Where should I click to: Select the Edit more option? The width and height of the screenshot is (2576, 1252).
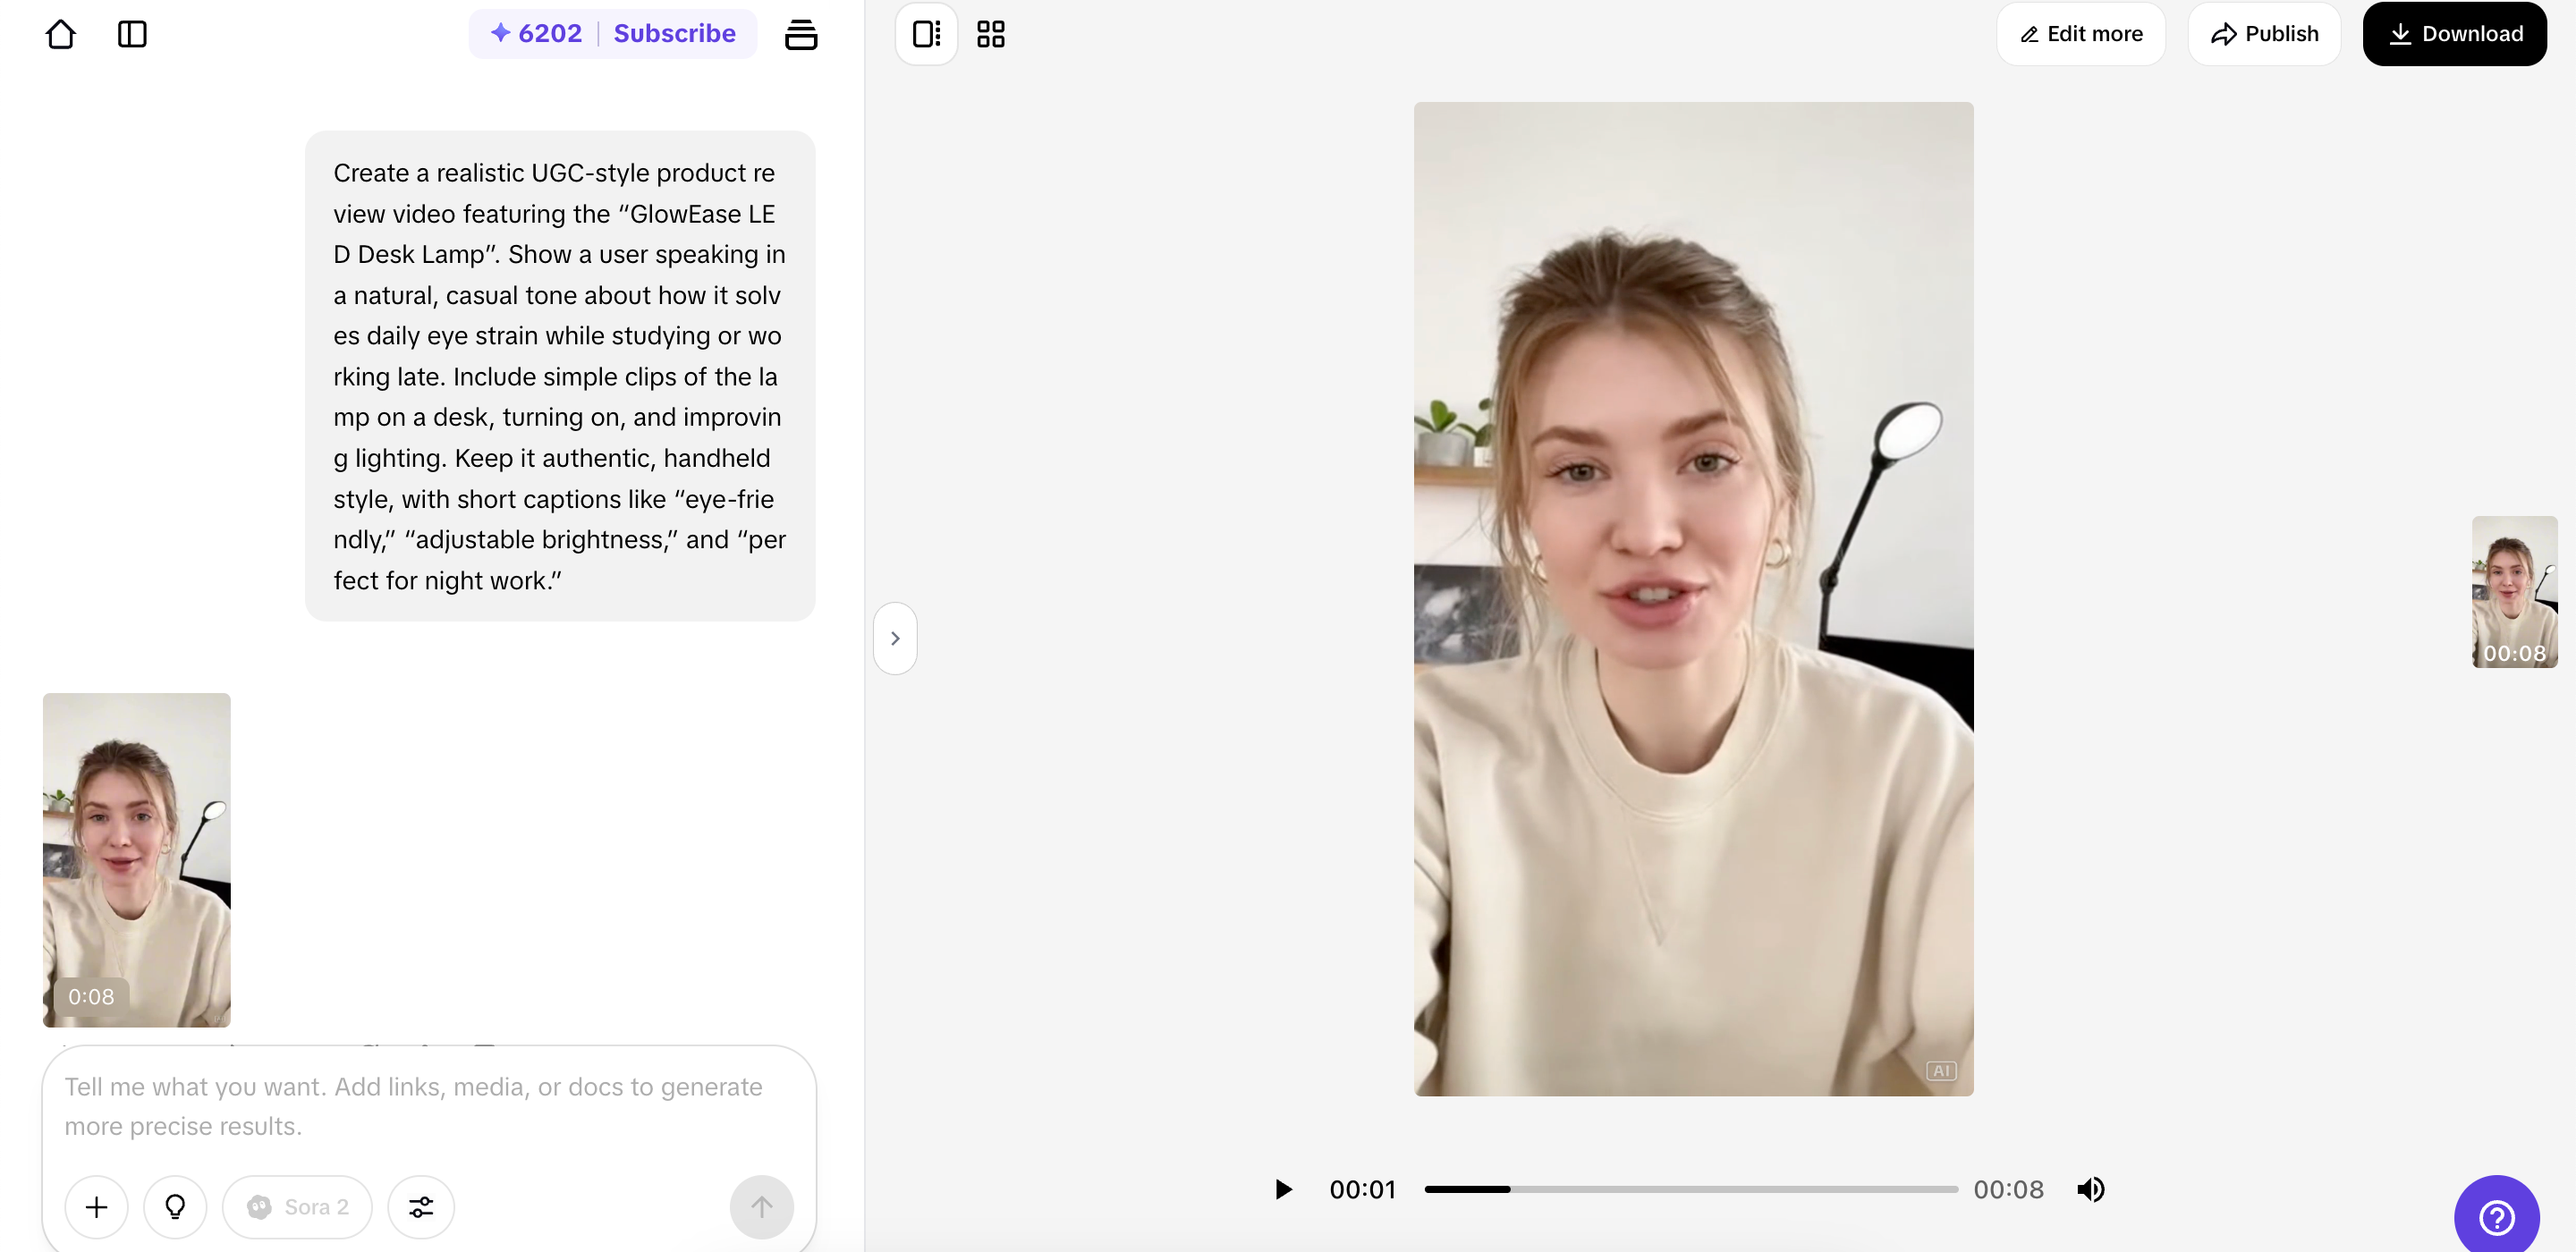pos(2081,33)
